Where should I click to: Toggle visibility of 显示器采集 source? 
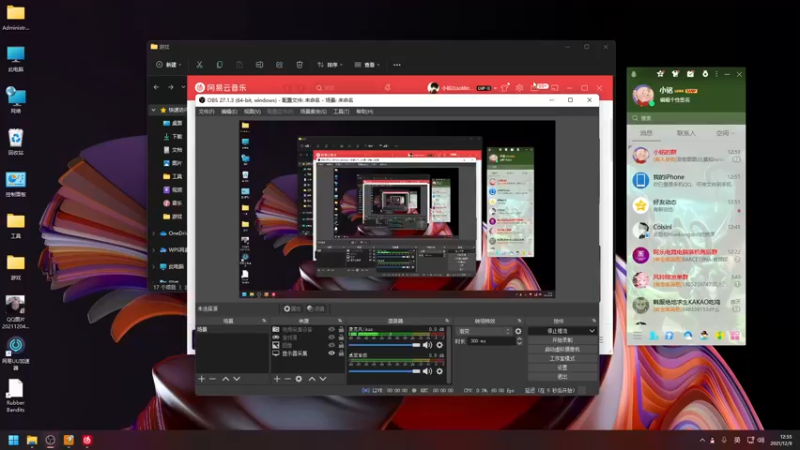pos(332,353)
